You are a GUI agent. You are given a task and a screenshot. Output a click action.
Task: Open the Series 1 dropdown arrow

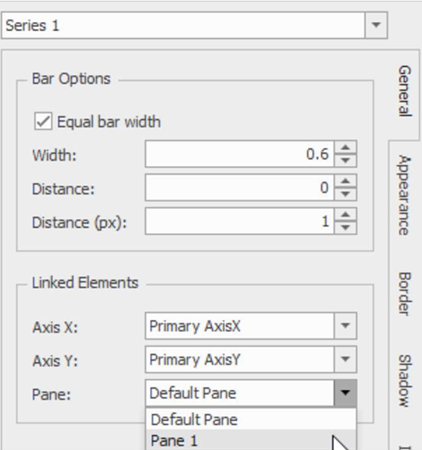tap(376, 25)
